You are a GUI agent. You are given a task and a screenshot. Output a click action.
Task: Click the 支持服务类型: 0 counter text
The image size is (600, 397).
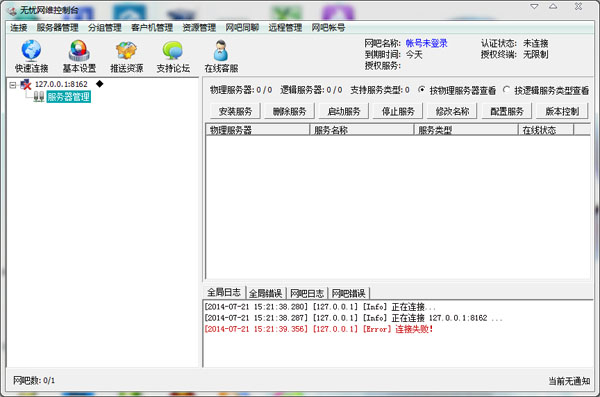[x=380, y=90]
